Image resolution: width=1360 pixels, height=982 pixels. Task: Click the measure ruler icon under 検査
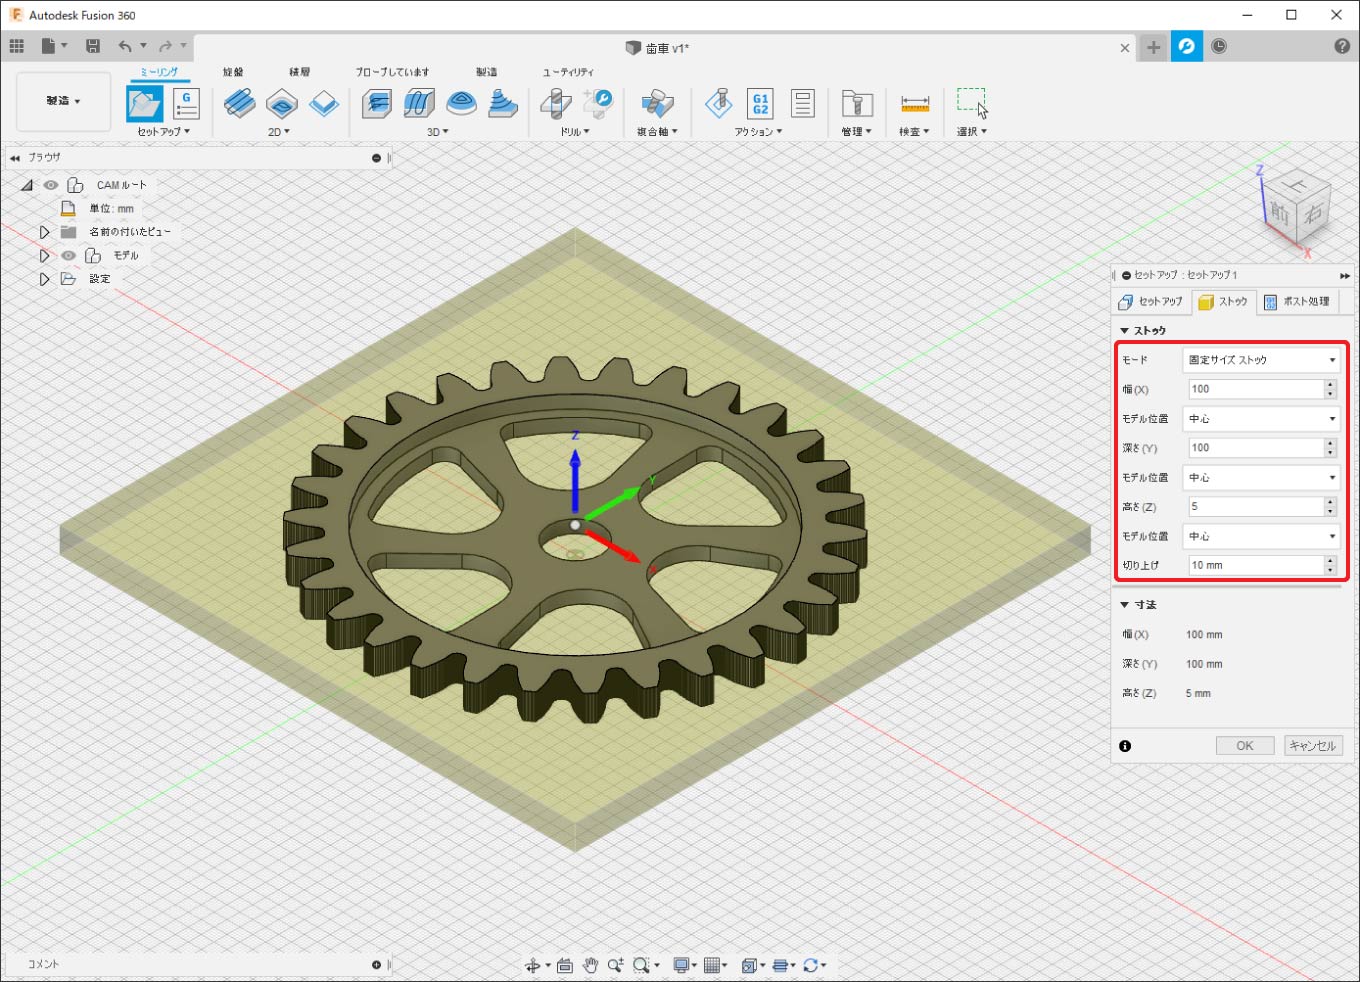pyautogui.click(x=914, y=103)
